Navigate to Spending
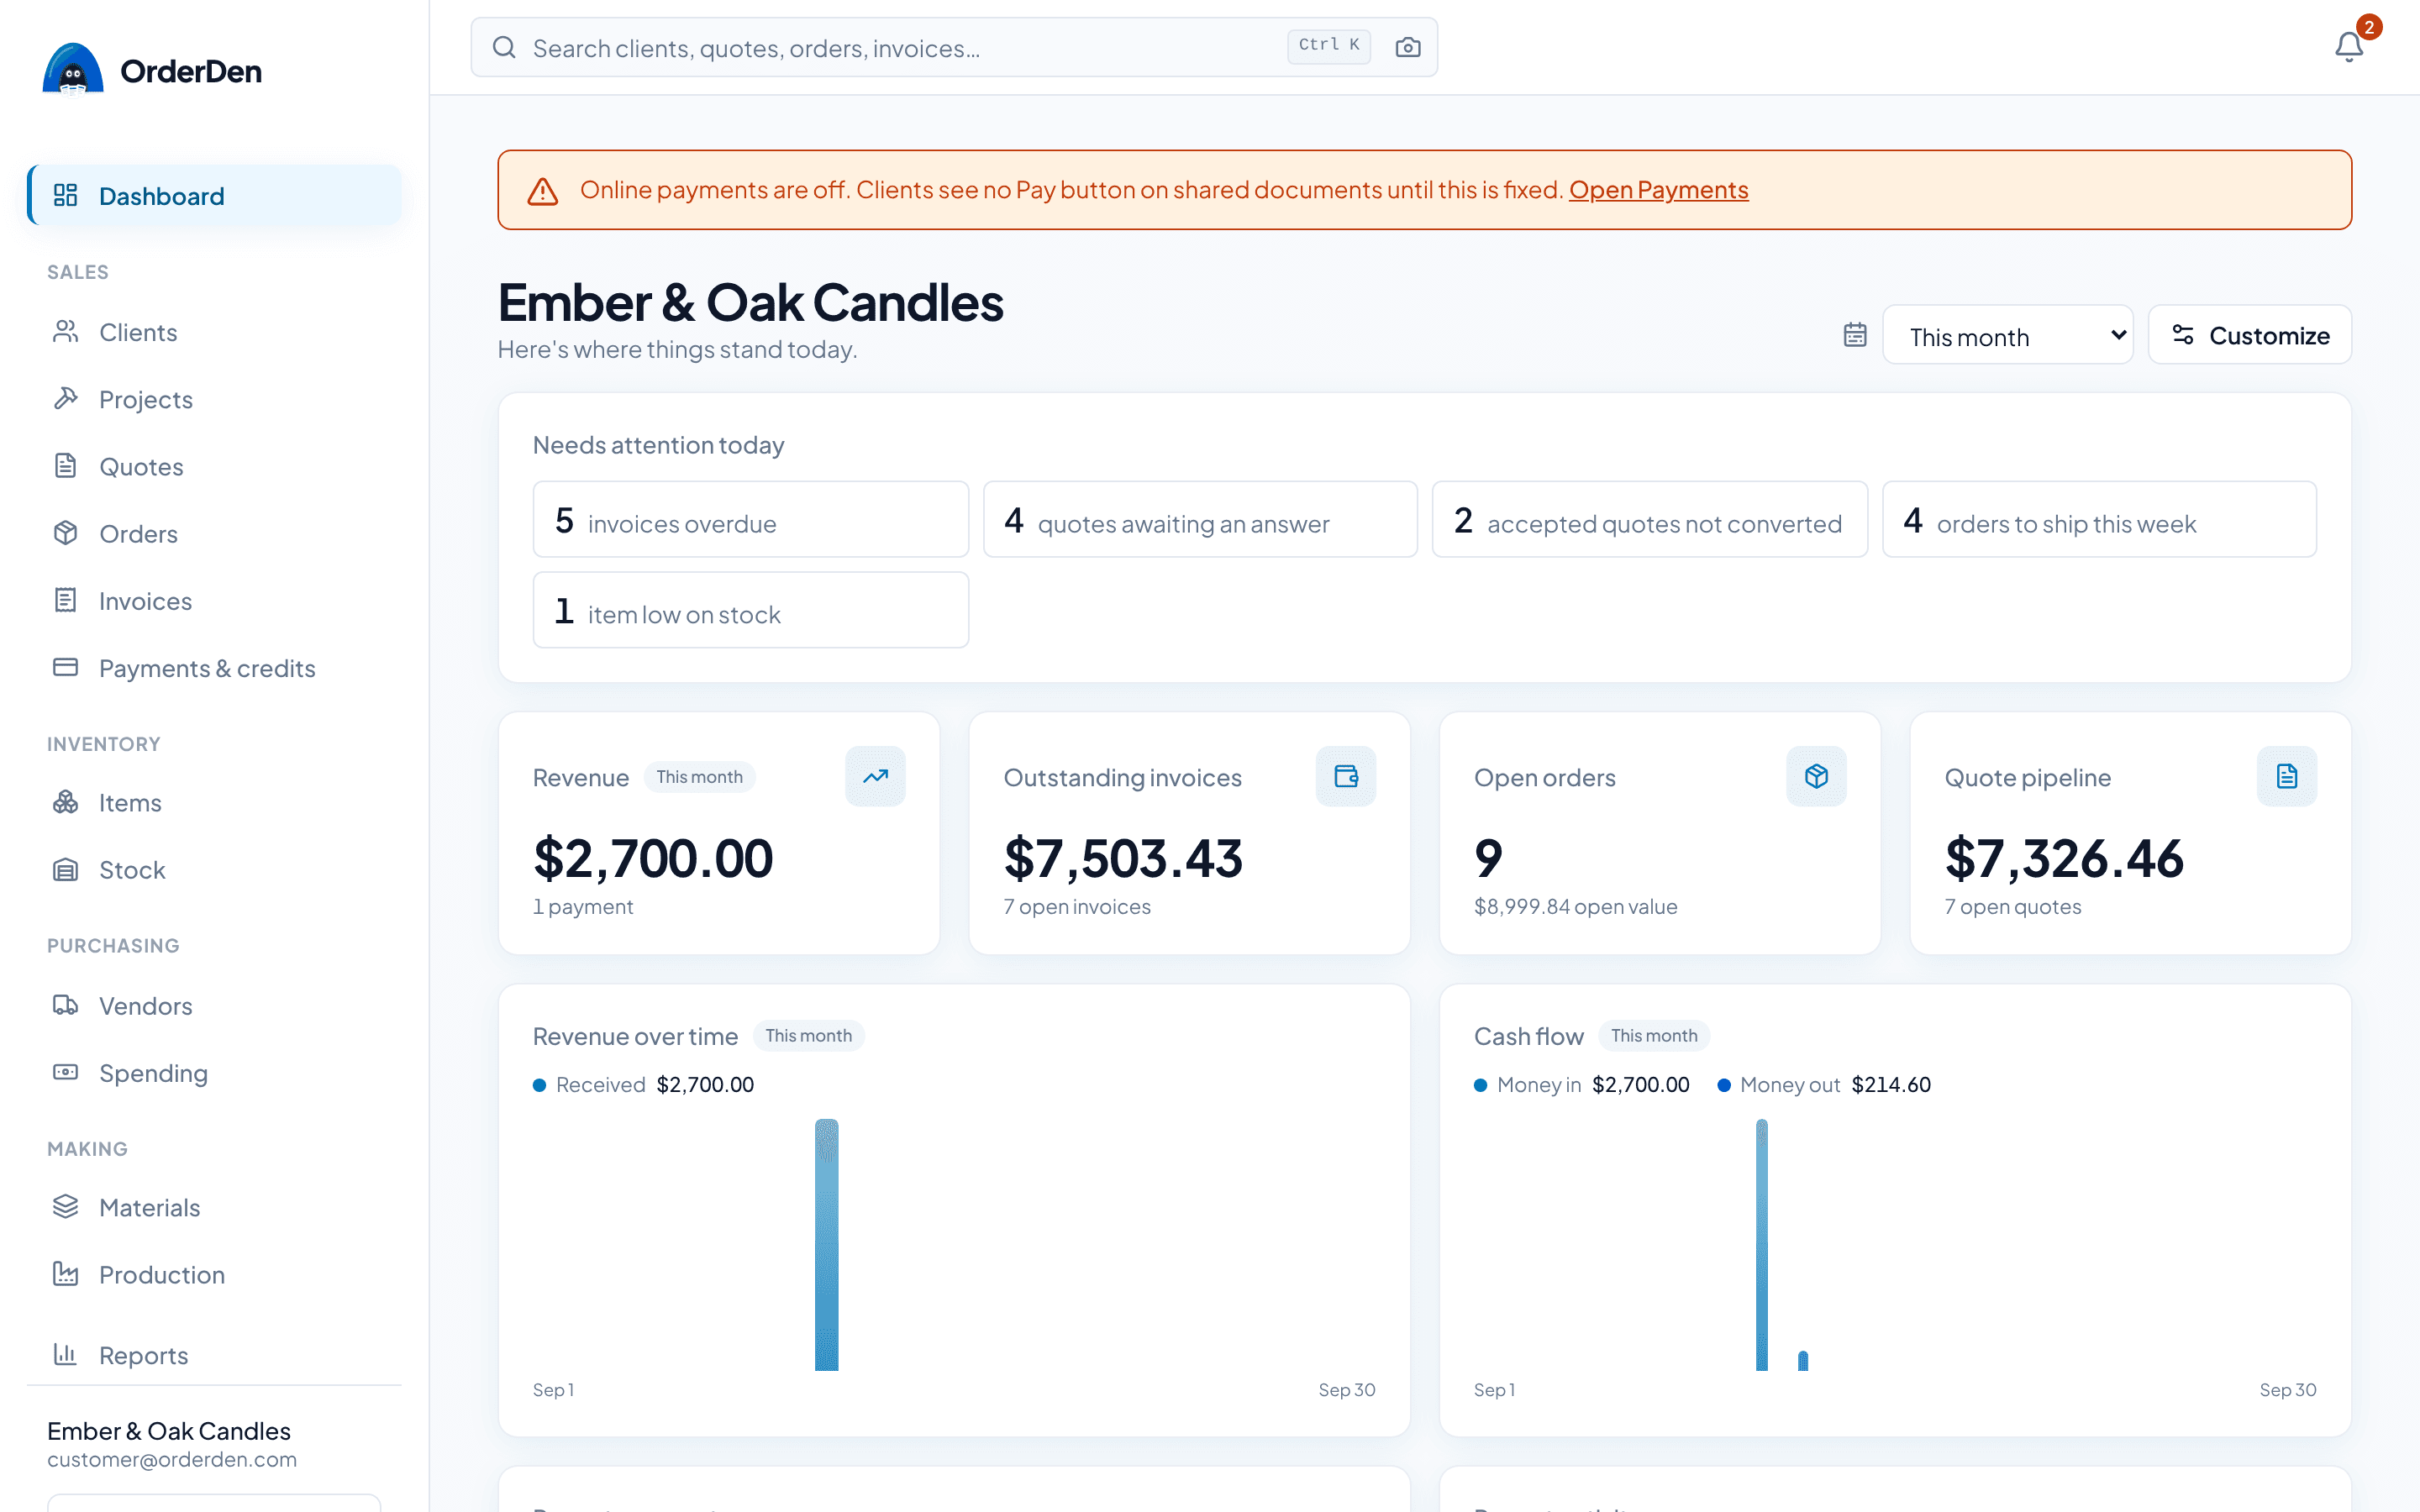This screenshot has height=1512, width=2420. coord(214,1072)
